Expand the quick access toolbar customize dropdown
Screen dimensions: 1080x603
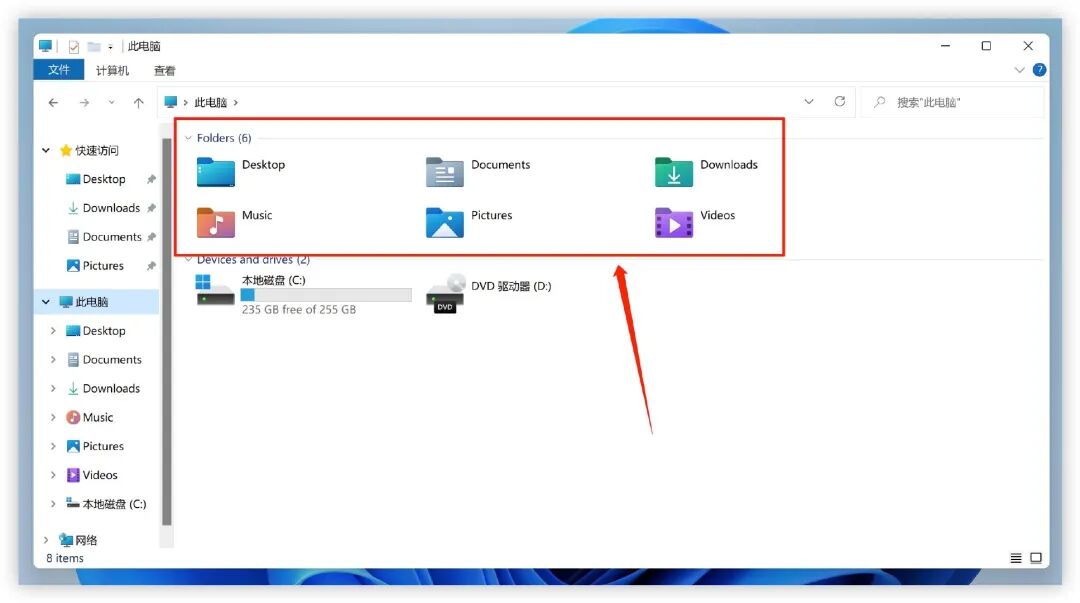110,46
